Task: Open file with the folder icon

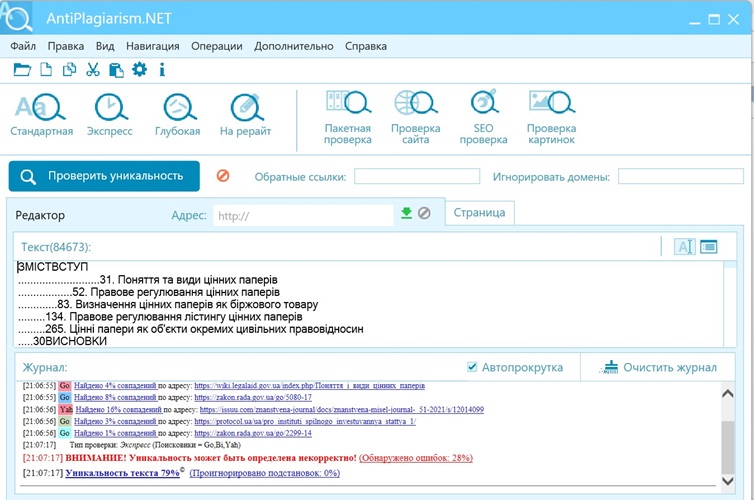Action: (22, 70)
